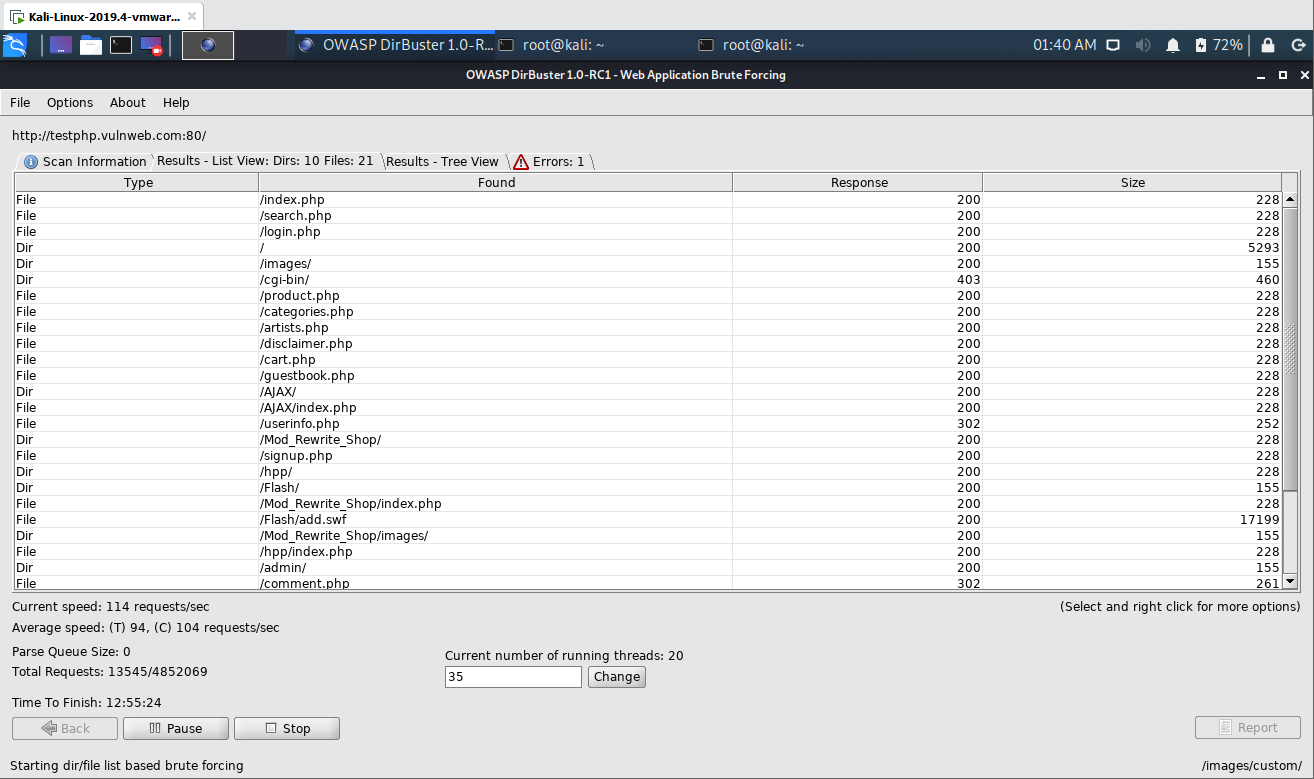Sort by the Type column header

[x=138, y=183]
